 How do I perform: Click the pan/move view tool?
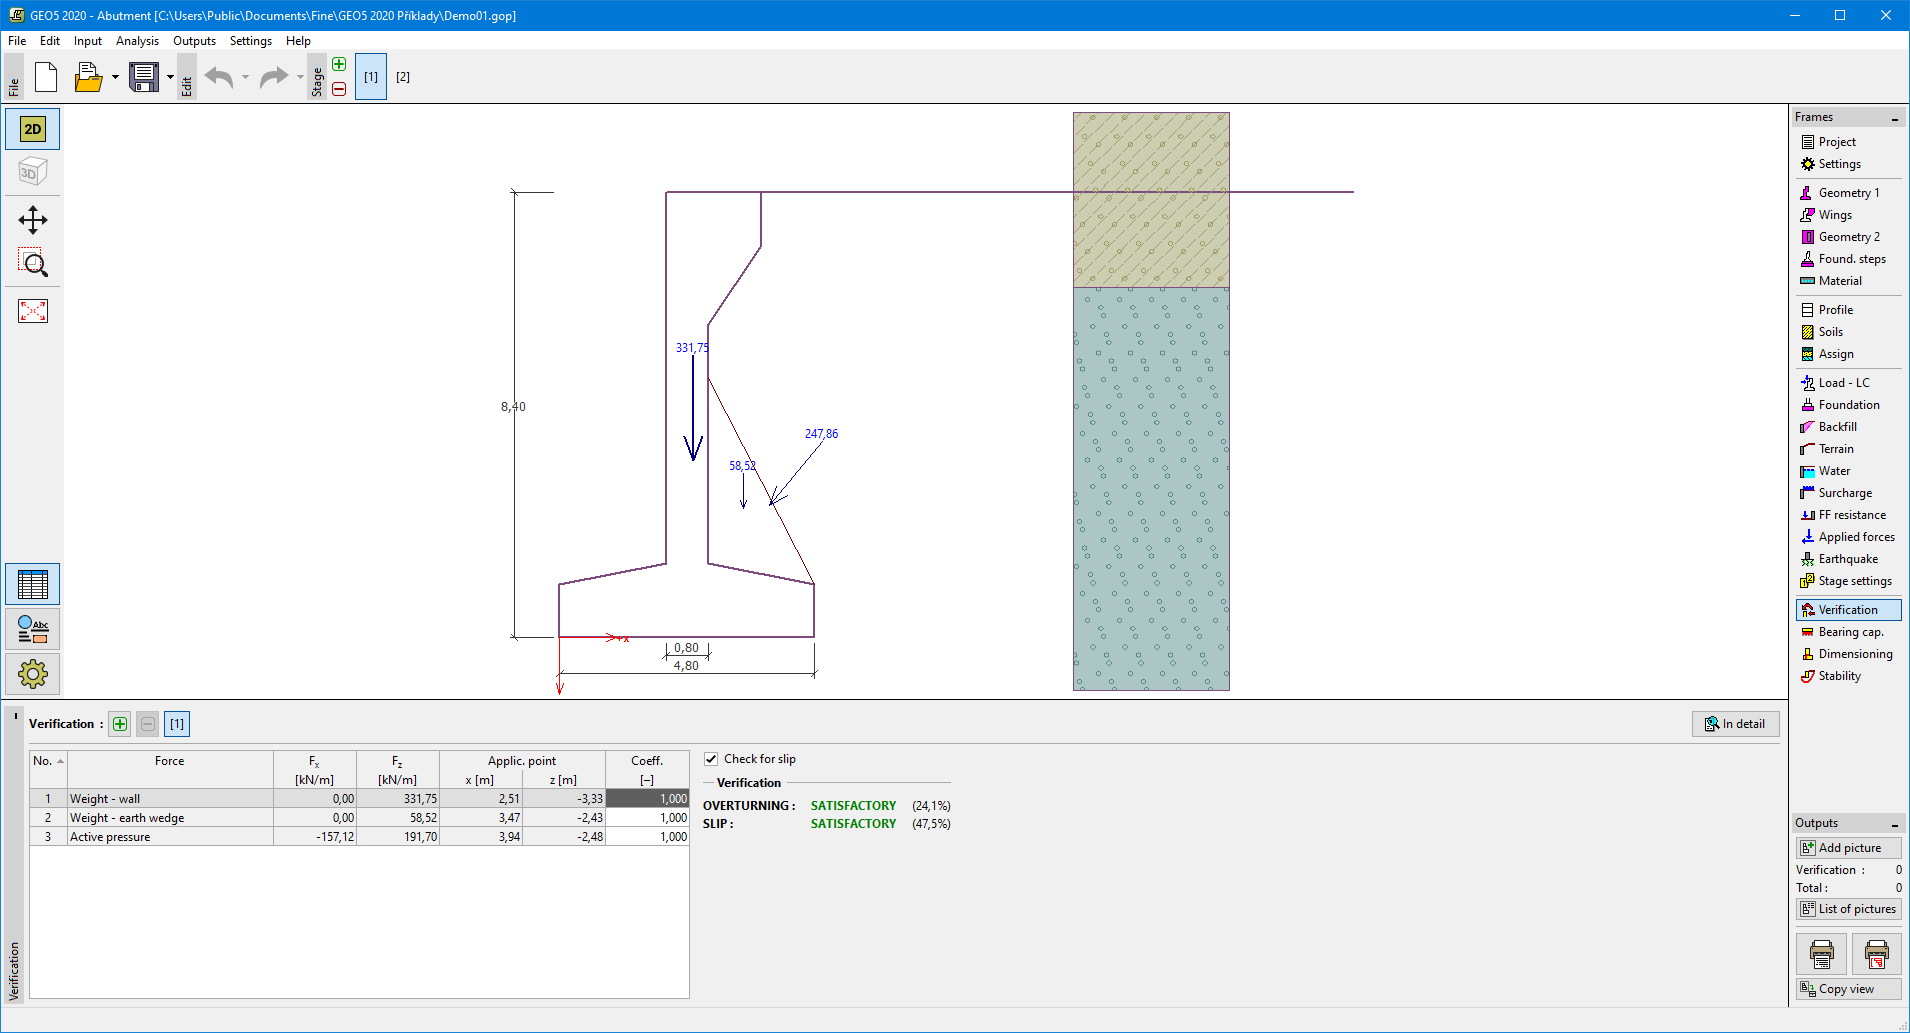coord(33,220)
